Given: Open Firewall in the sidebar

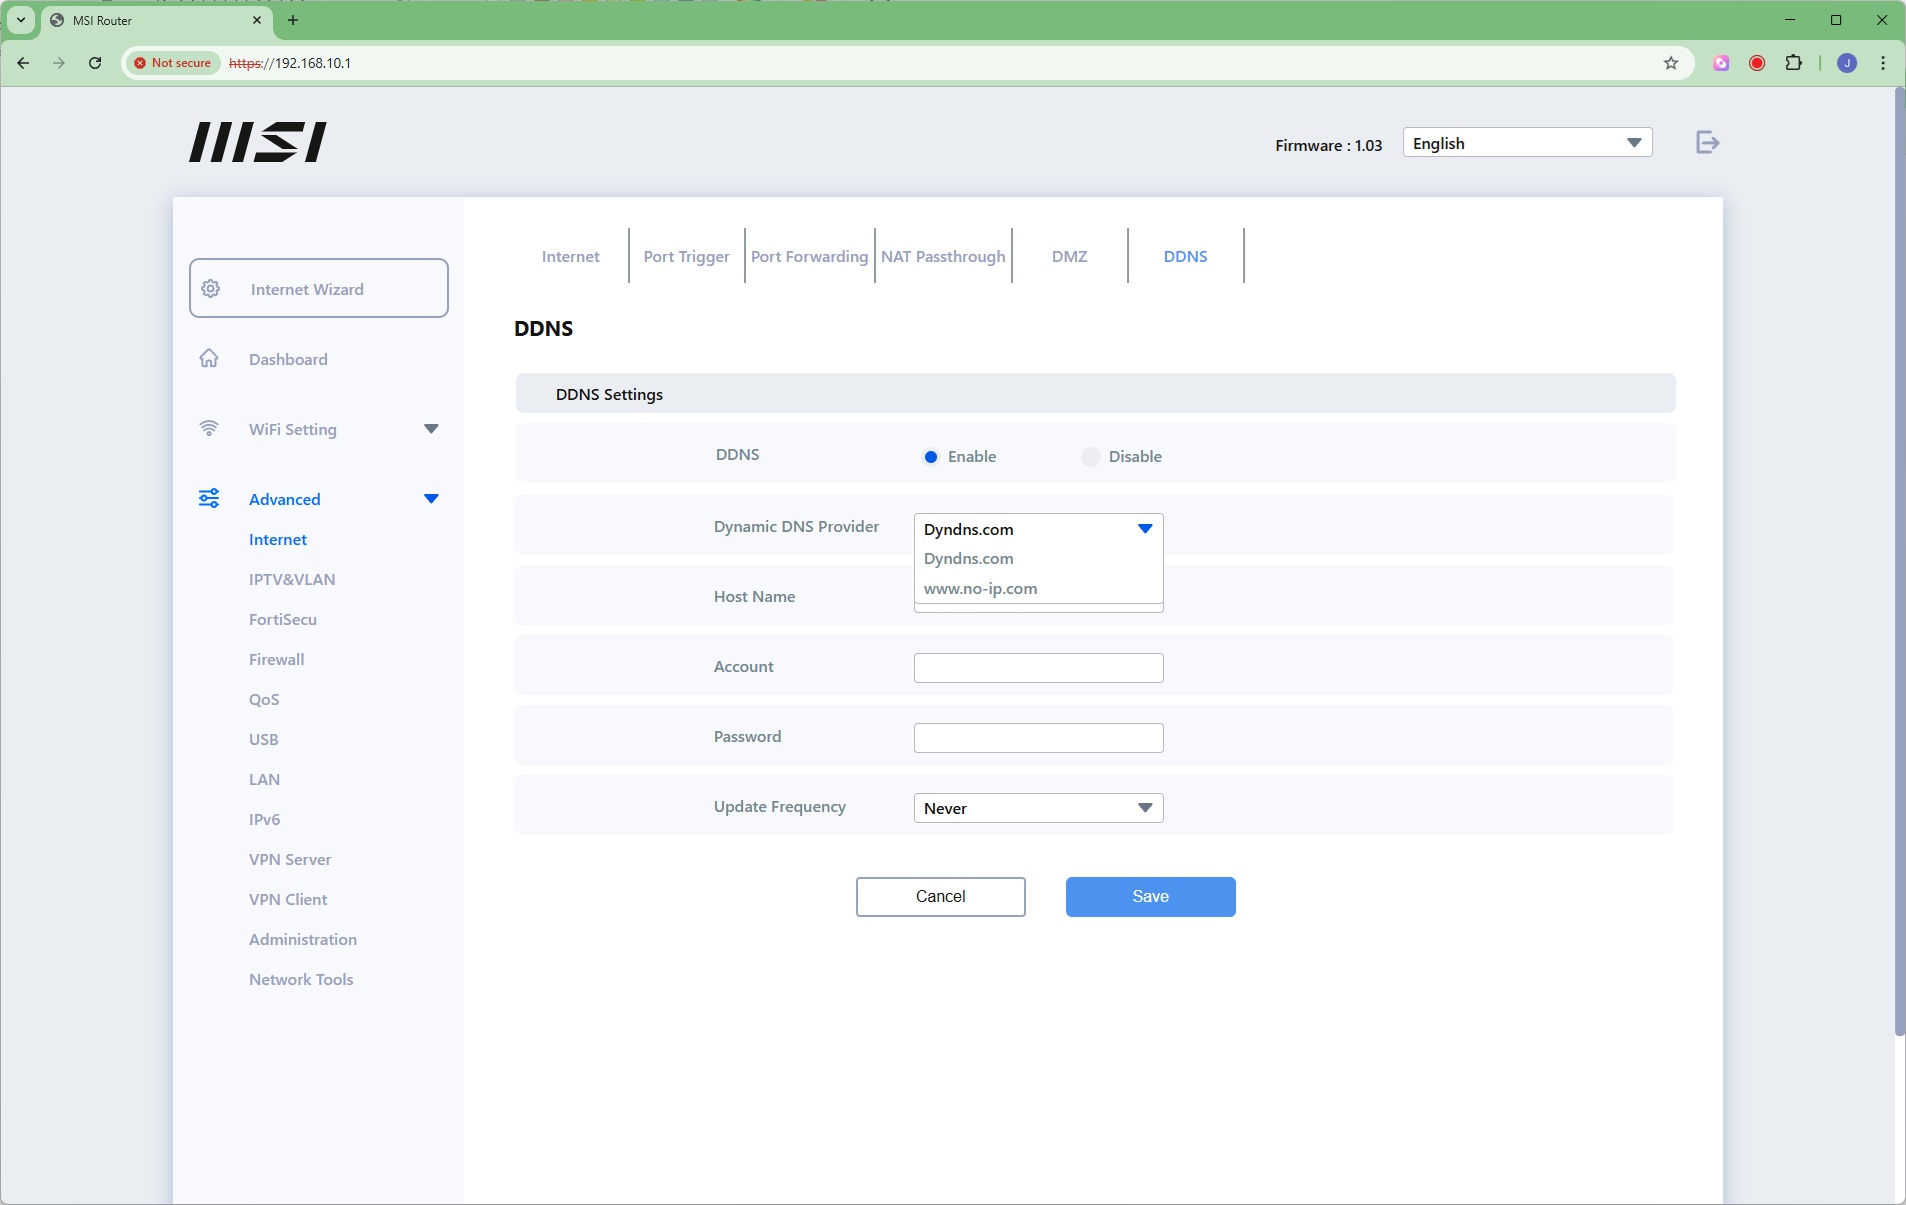Looking at the screenshot, I should point(276,660).
